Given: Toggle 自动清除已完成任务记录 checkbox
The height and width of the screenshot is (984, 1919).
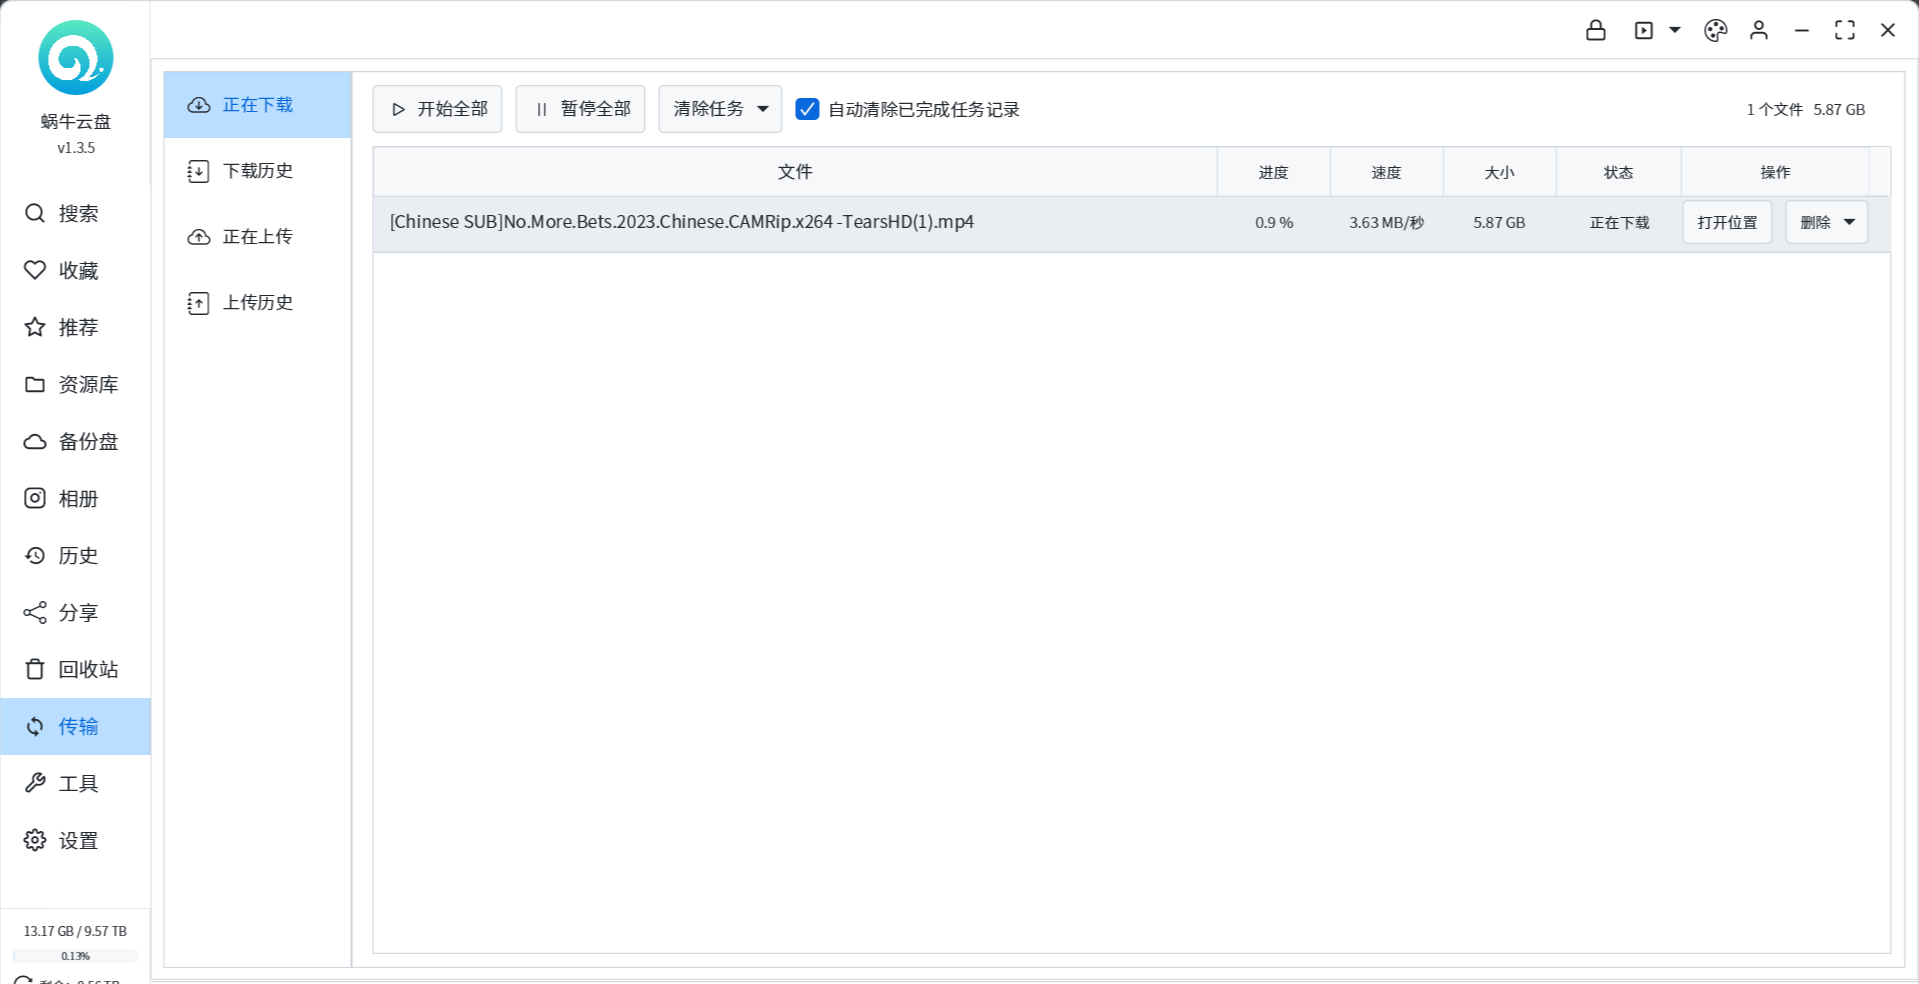Looking at the screenshot, I should pyautogui.click(x=807, y=109).
